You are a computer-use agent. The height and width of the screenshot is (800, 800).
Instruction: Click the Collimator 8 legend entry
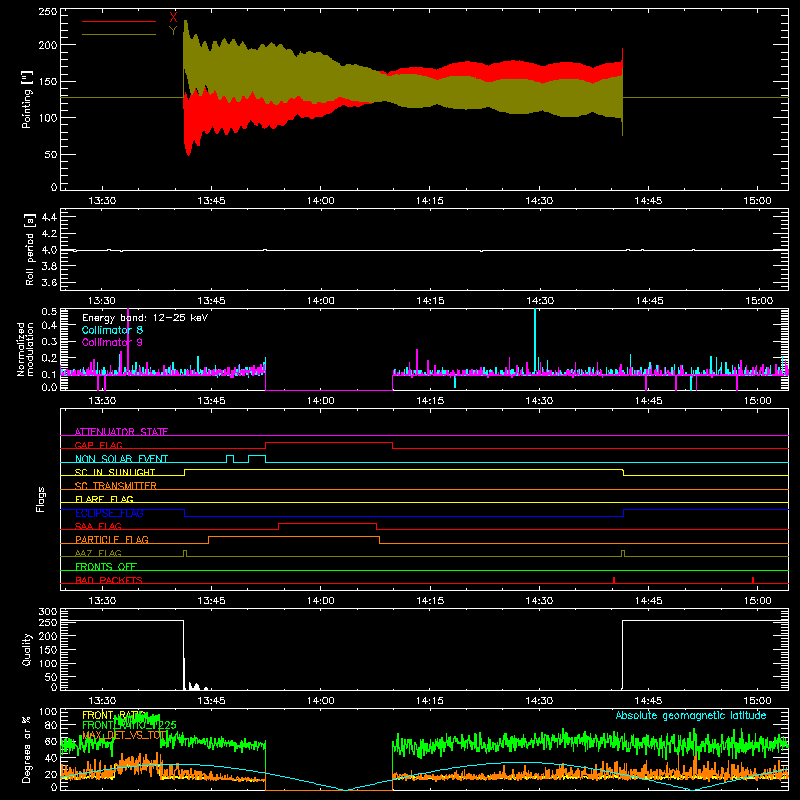112,330
